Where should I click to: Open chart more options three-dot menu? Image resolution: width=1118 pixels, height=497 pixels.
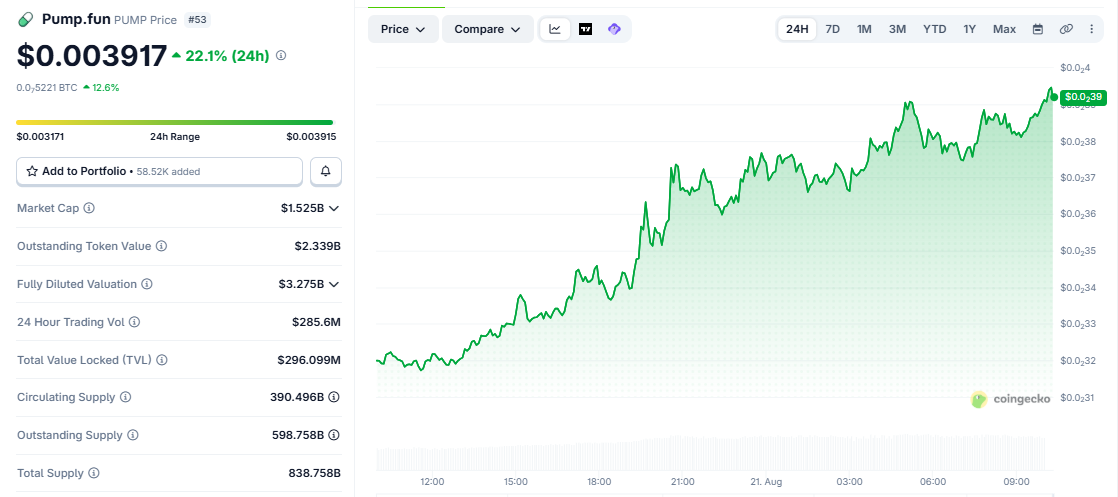point(1092,29)
